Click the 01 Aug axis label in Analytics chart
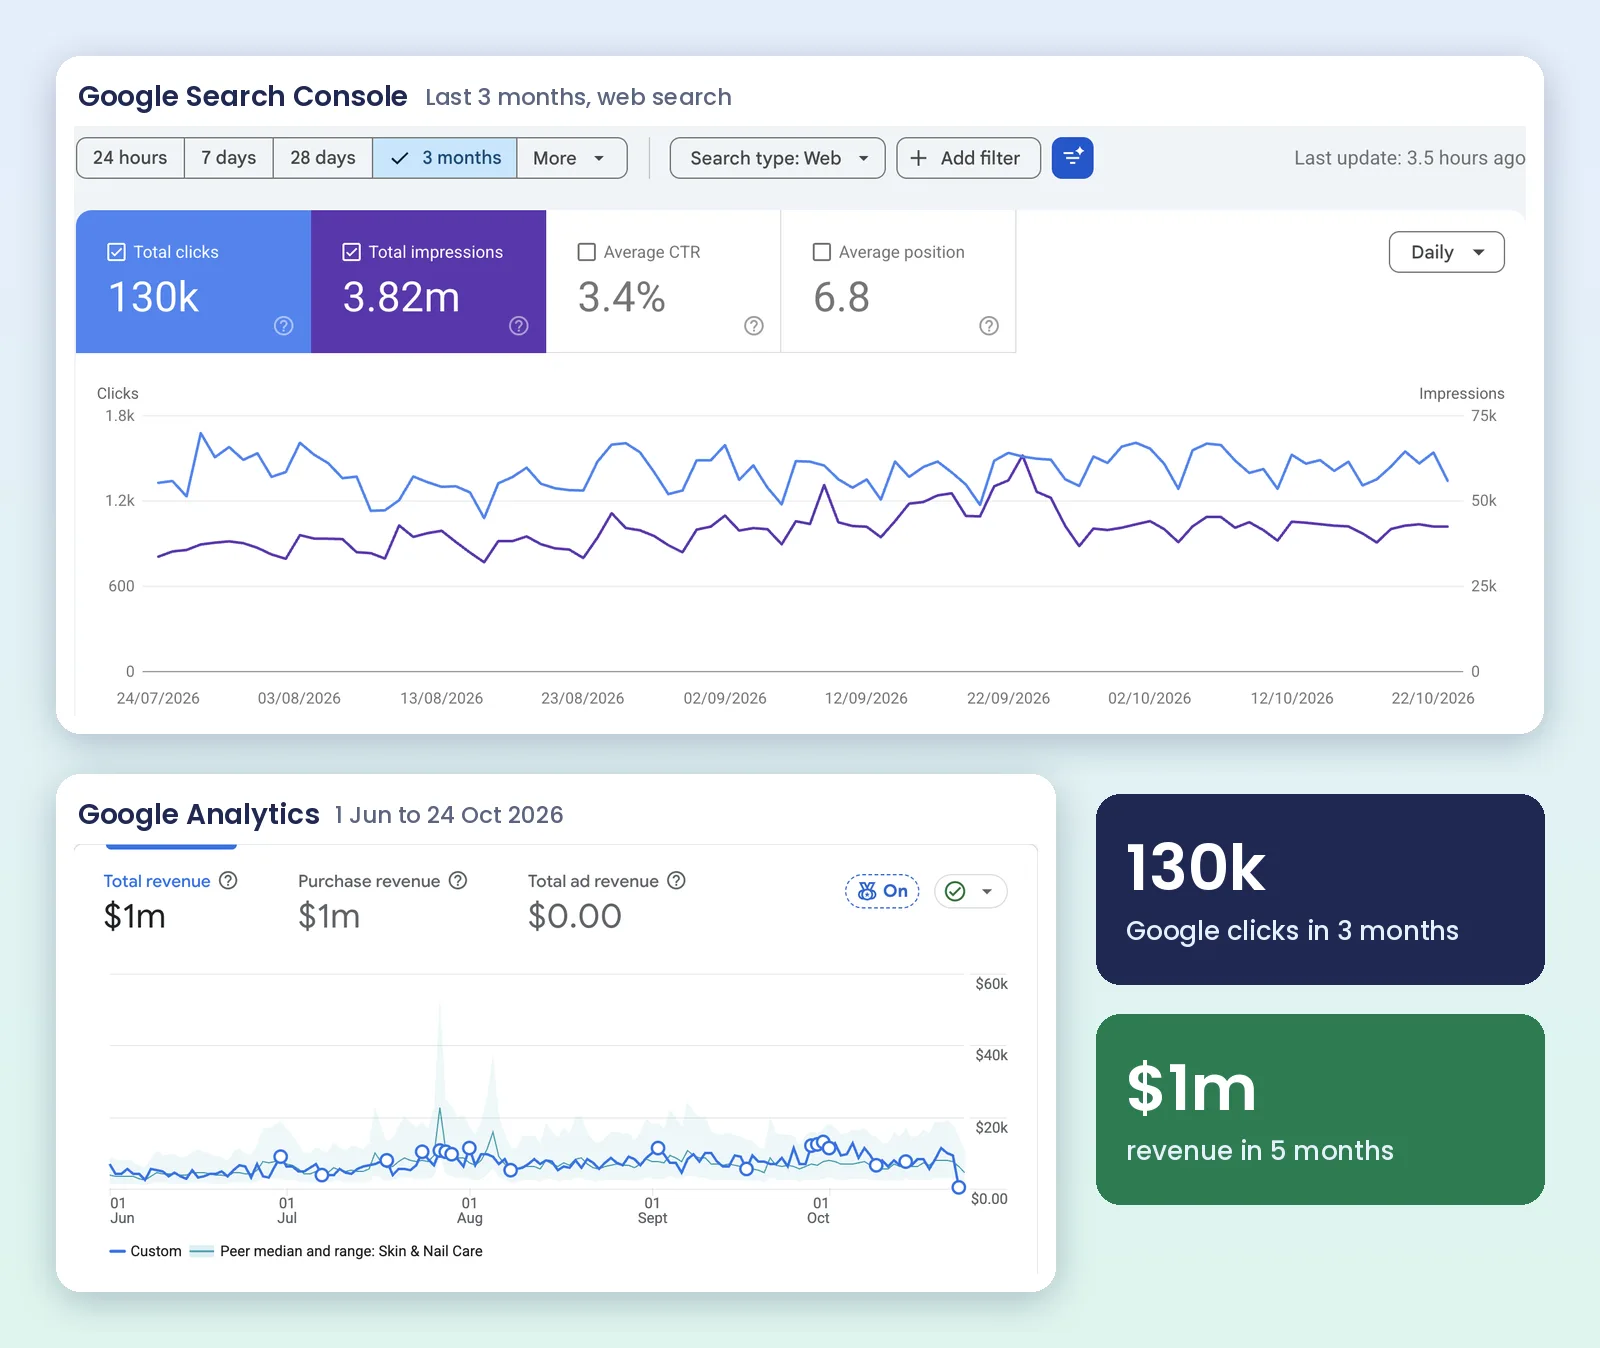 click(469, 1210)
